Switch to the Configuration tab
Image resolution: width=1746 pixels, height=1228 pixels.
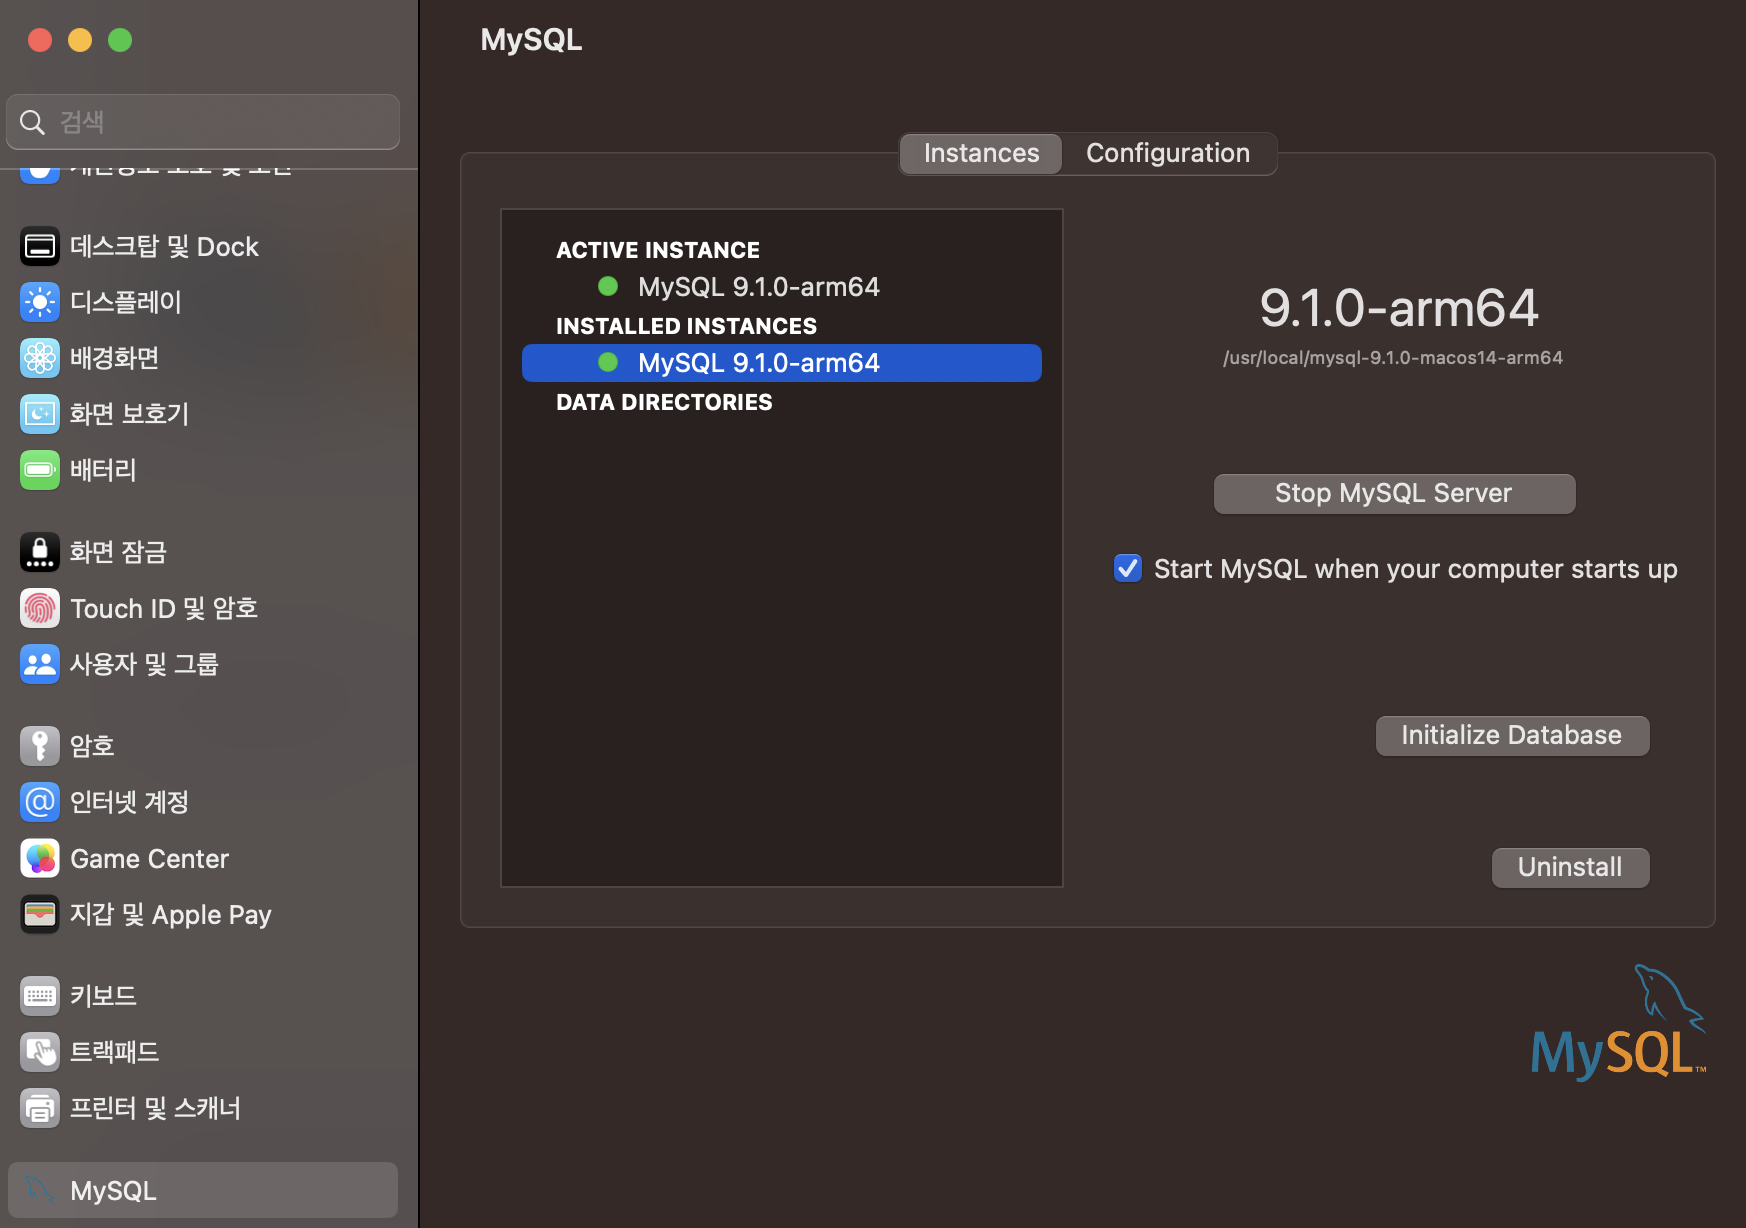coord(1168,153)
